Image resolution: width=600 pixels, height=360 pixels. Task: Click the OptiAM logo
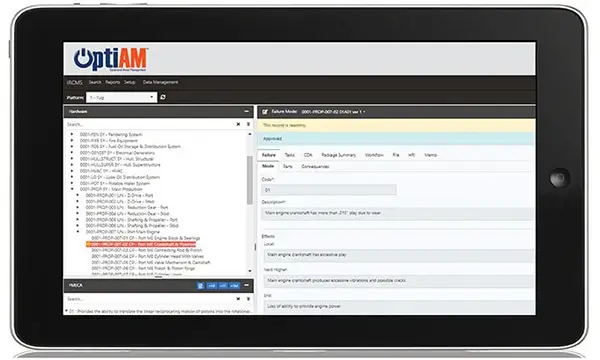(x=111, y=59)
